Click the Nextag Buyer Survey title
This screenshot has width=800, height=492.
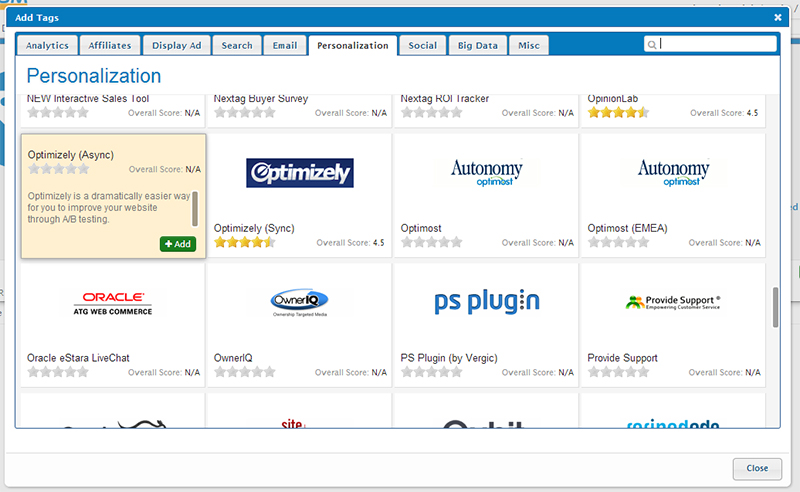pos(261,99)
